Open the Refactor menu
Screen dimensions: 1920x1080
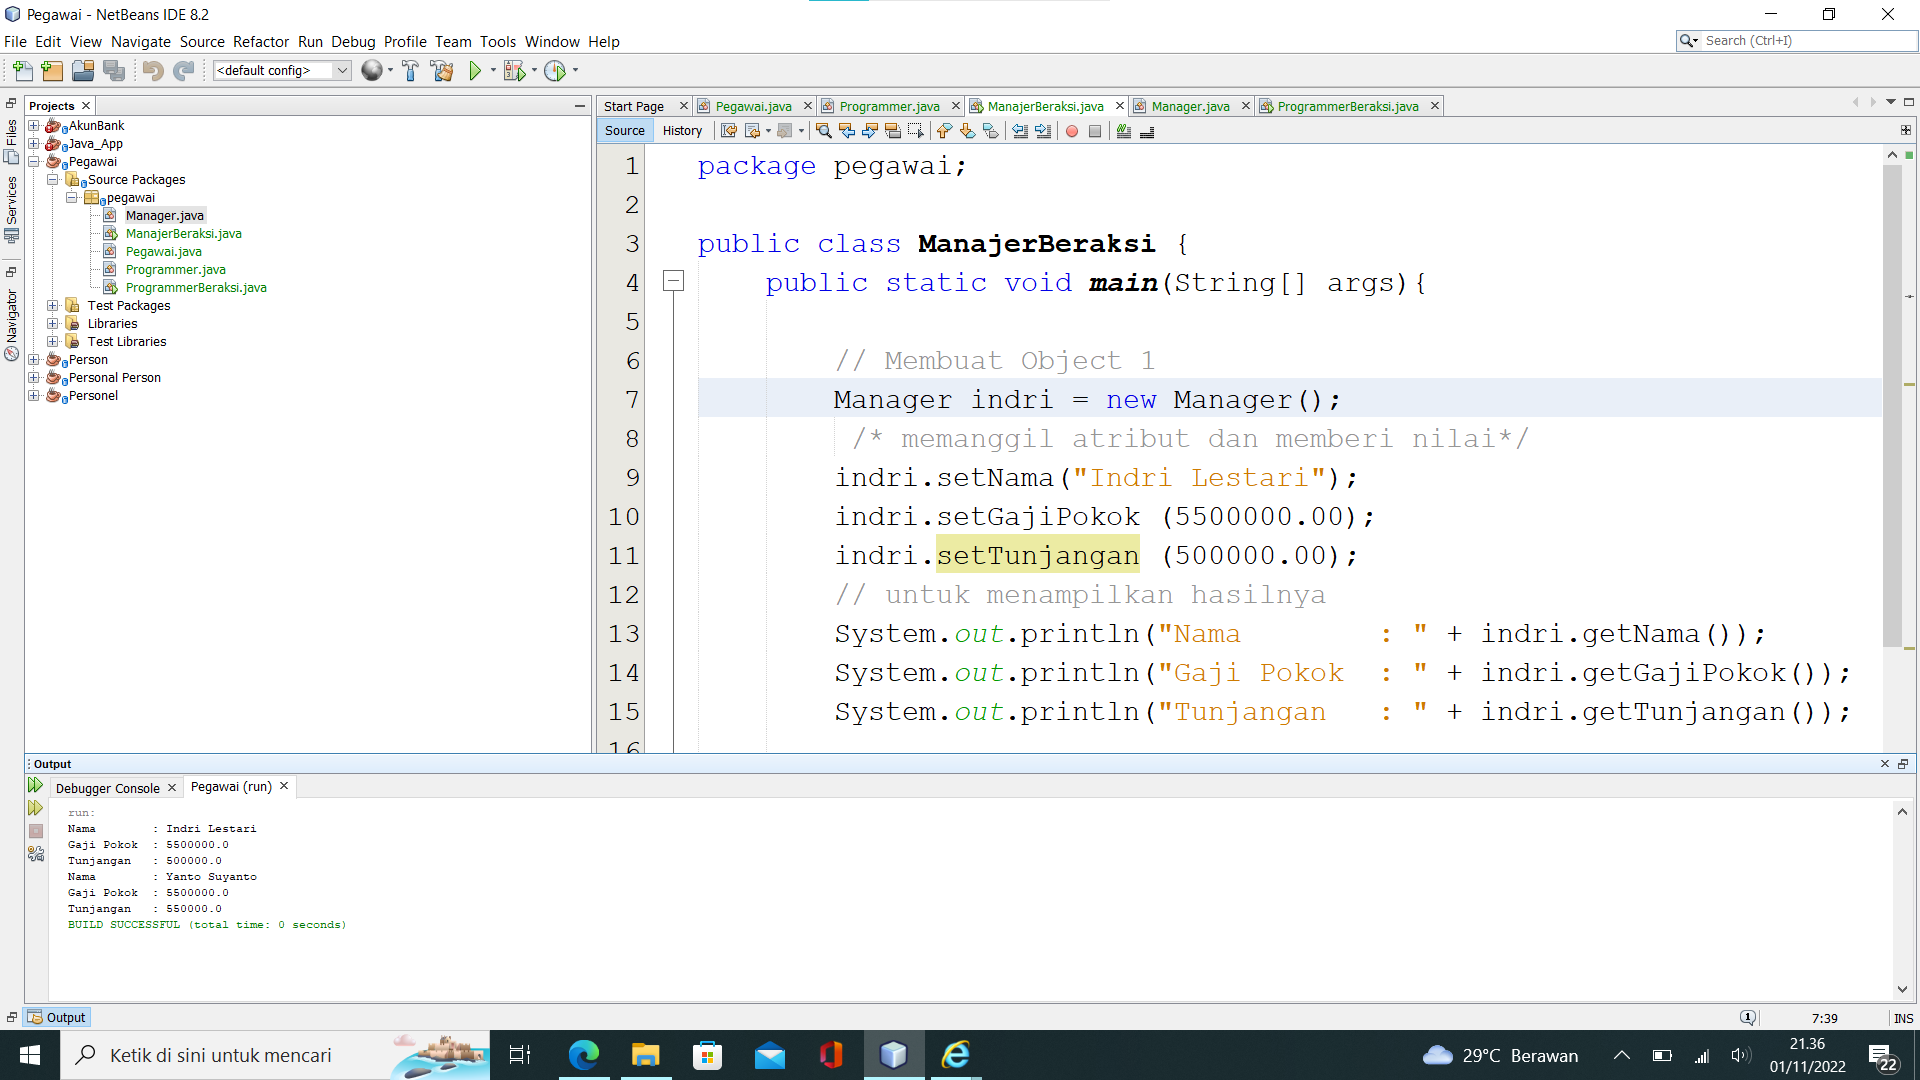[x=261, y=41]
